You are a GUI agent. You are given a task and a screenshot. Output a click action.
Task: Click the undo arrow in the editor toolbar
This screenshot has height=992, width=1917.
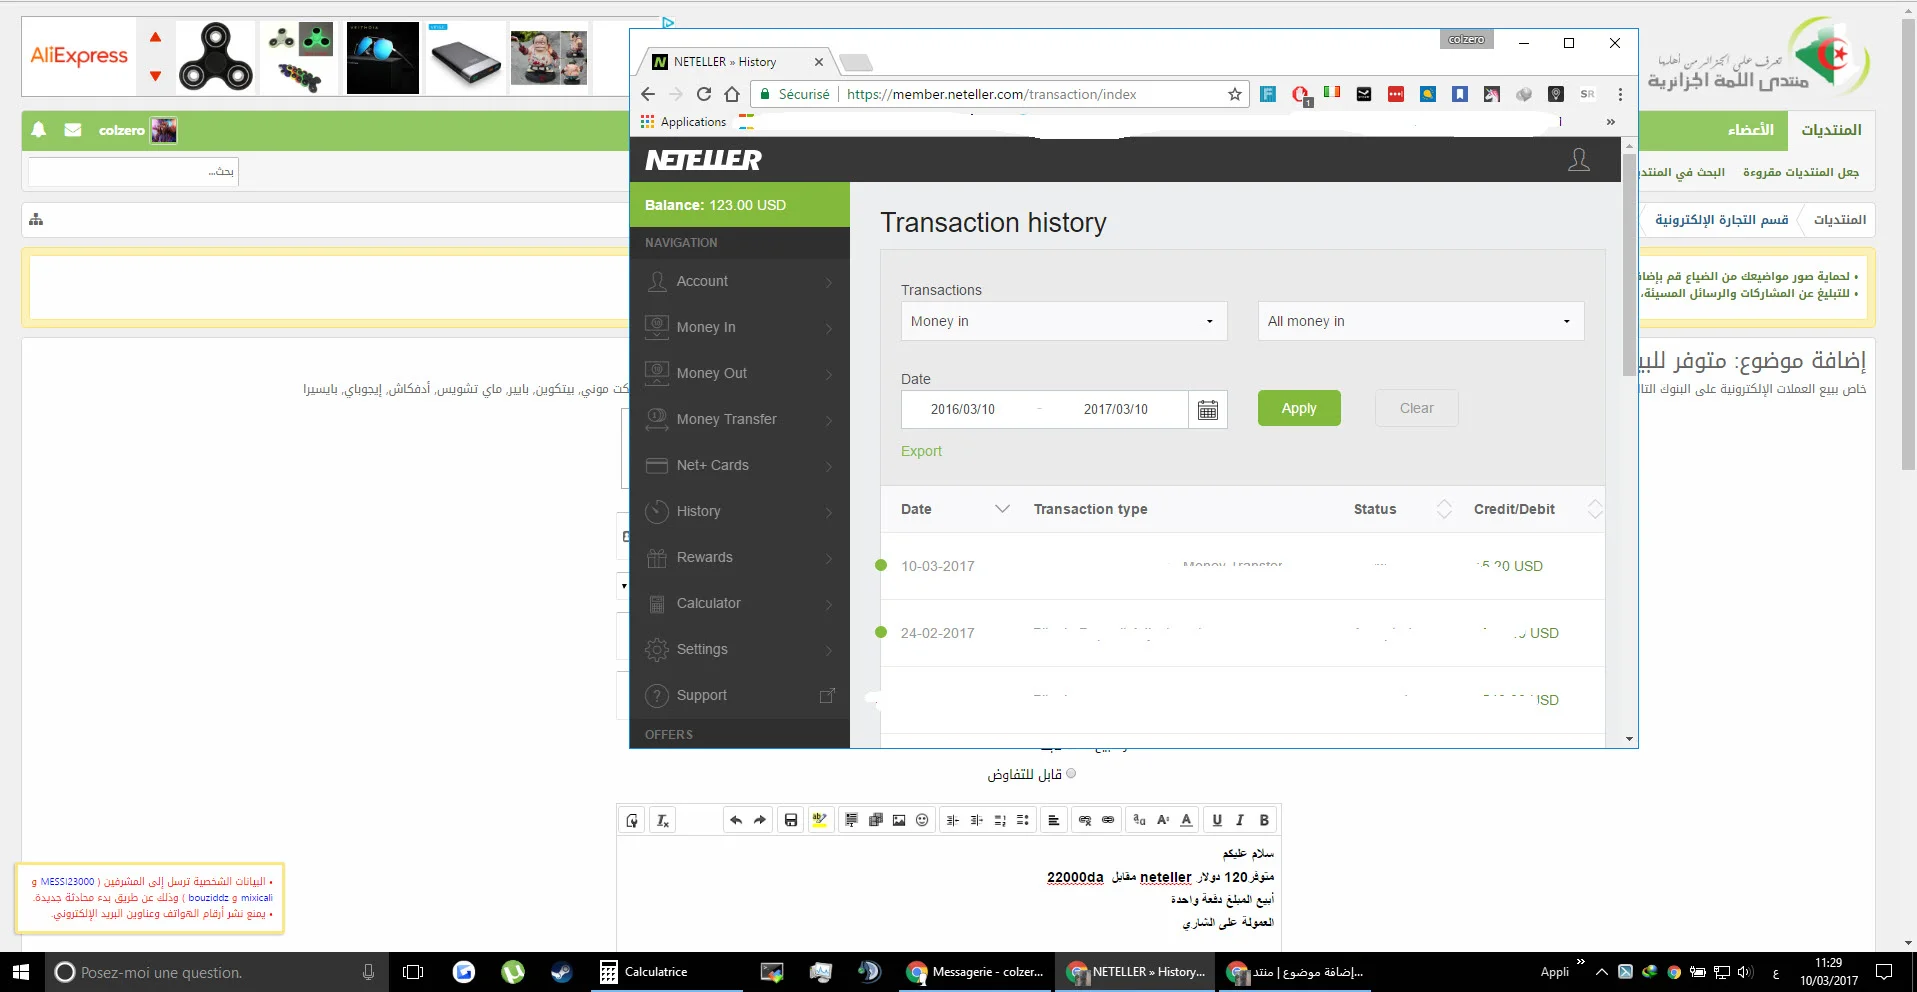click(736, 820)
